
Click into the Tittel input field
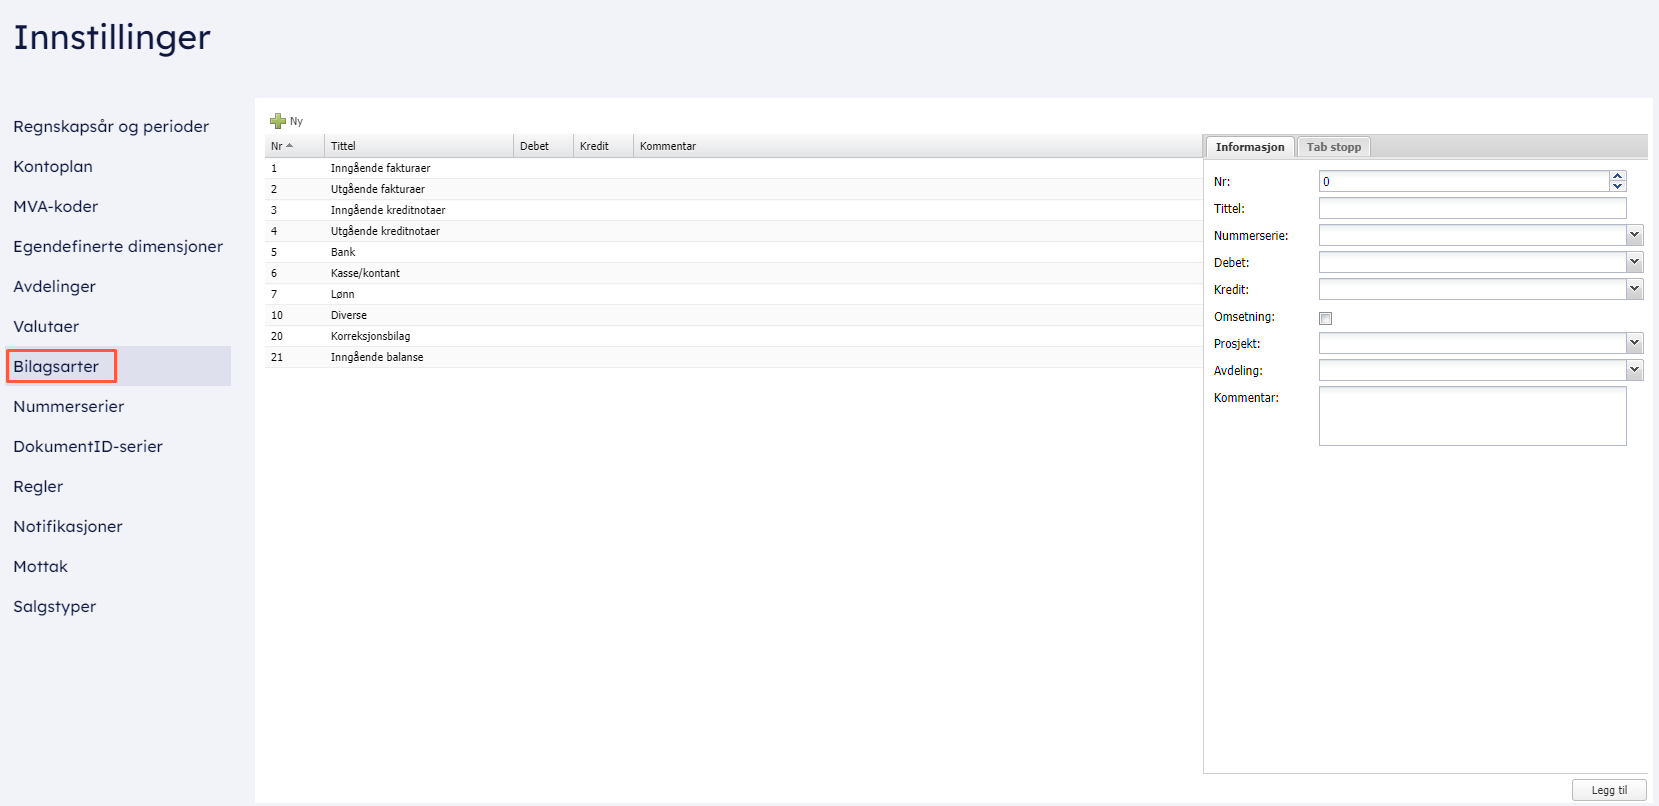(1471, 208)
